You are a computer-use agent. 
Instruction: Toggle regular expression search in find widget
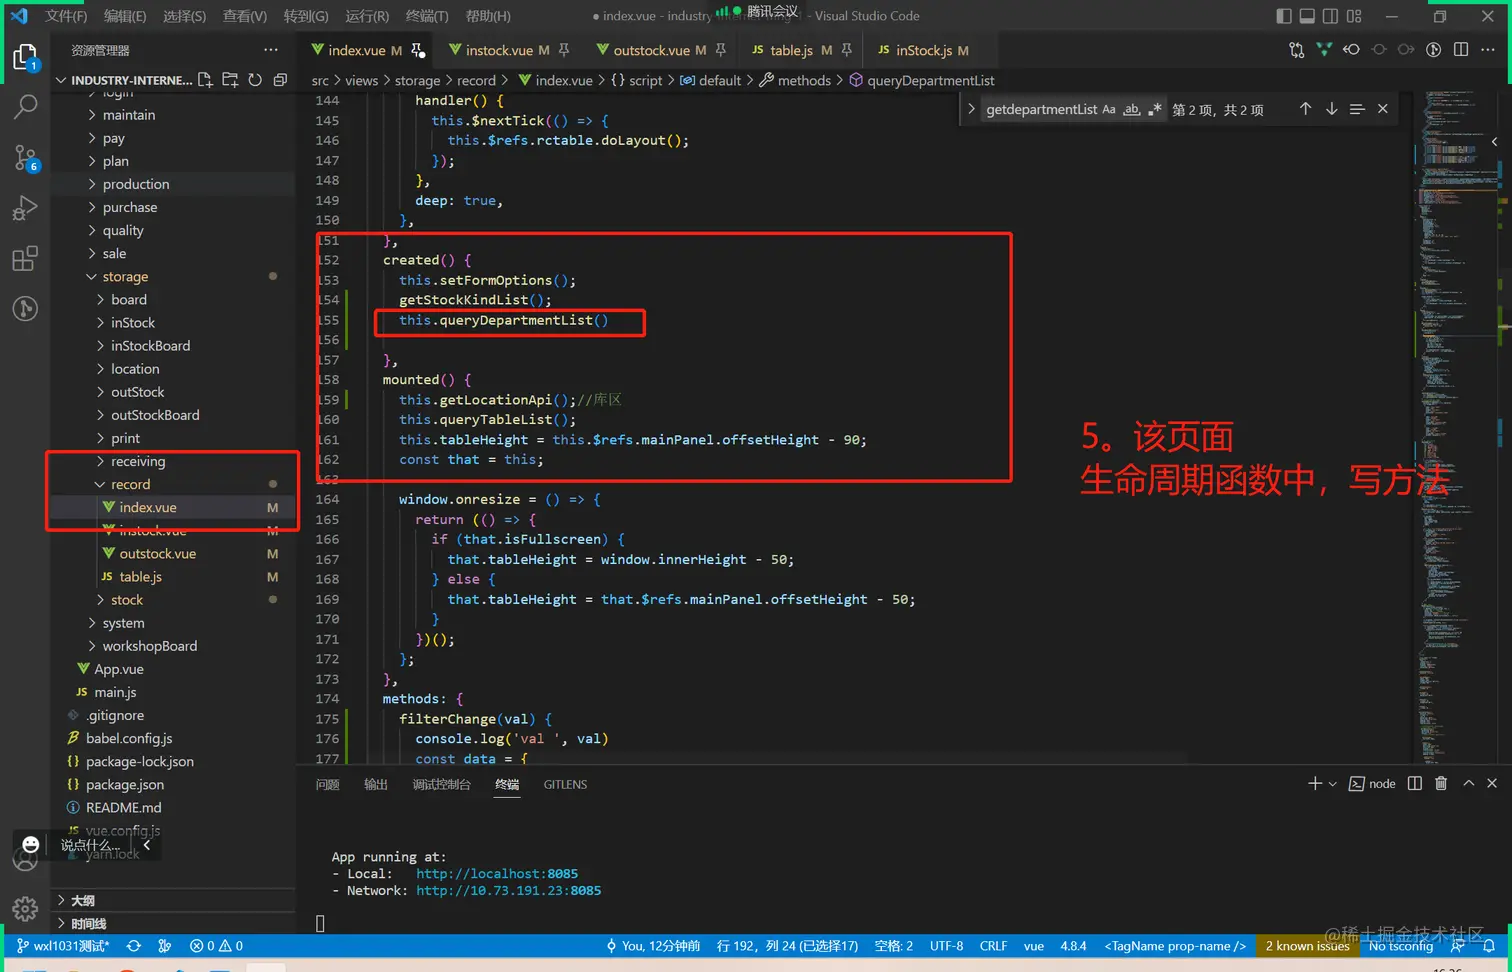point(1154,109)
